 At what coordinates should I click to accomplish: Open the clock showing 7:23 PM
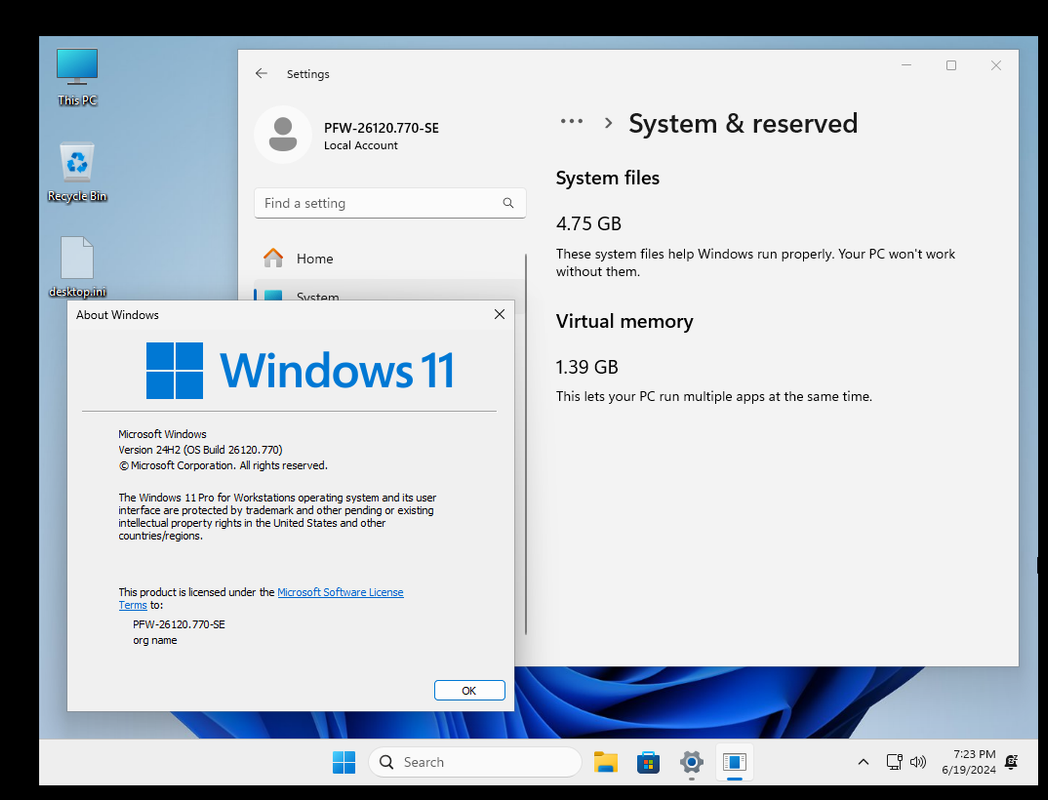(968, 762)
